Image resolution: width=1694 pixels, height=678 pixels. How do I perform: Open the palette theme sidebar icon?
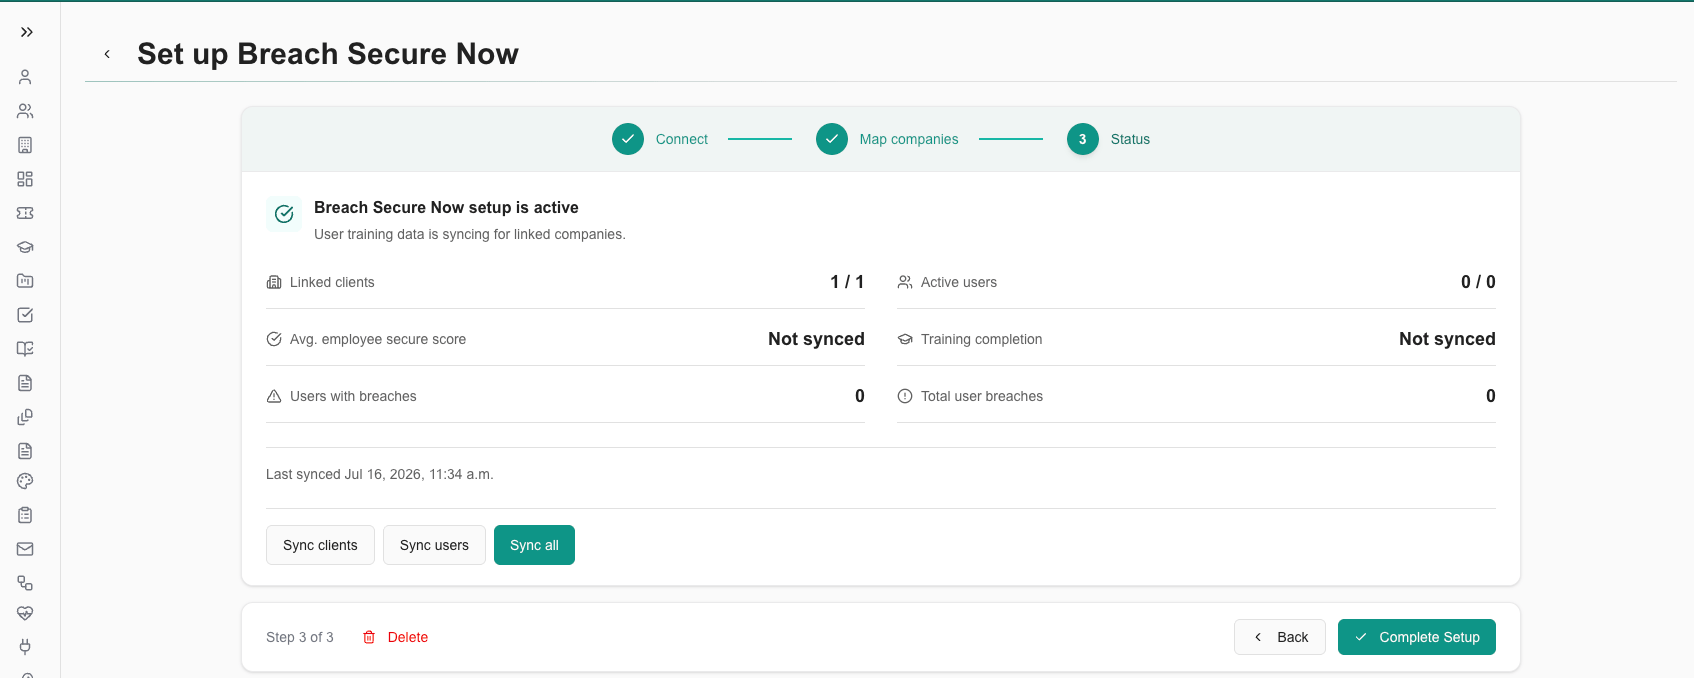[25, 481]
